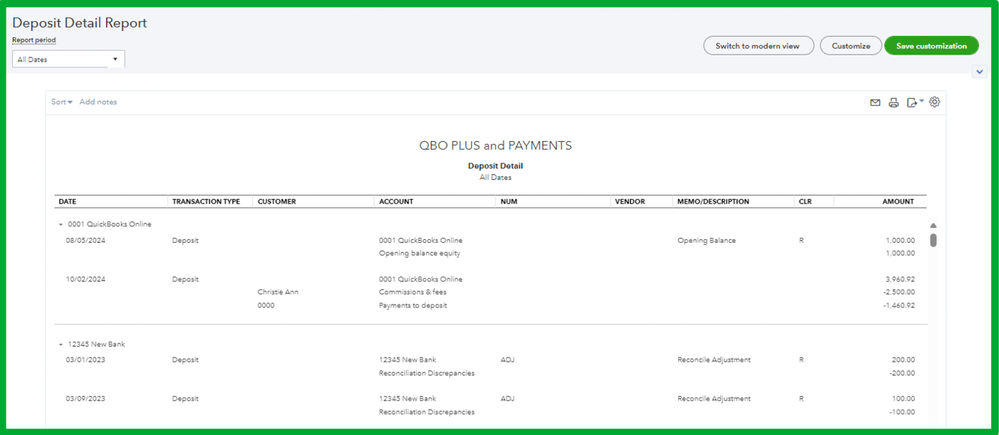This screenshot has width=999, height=435.
Task: Click the Deposit Detail report subtitle
Action: (x=495, y=166)
